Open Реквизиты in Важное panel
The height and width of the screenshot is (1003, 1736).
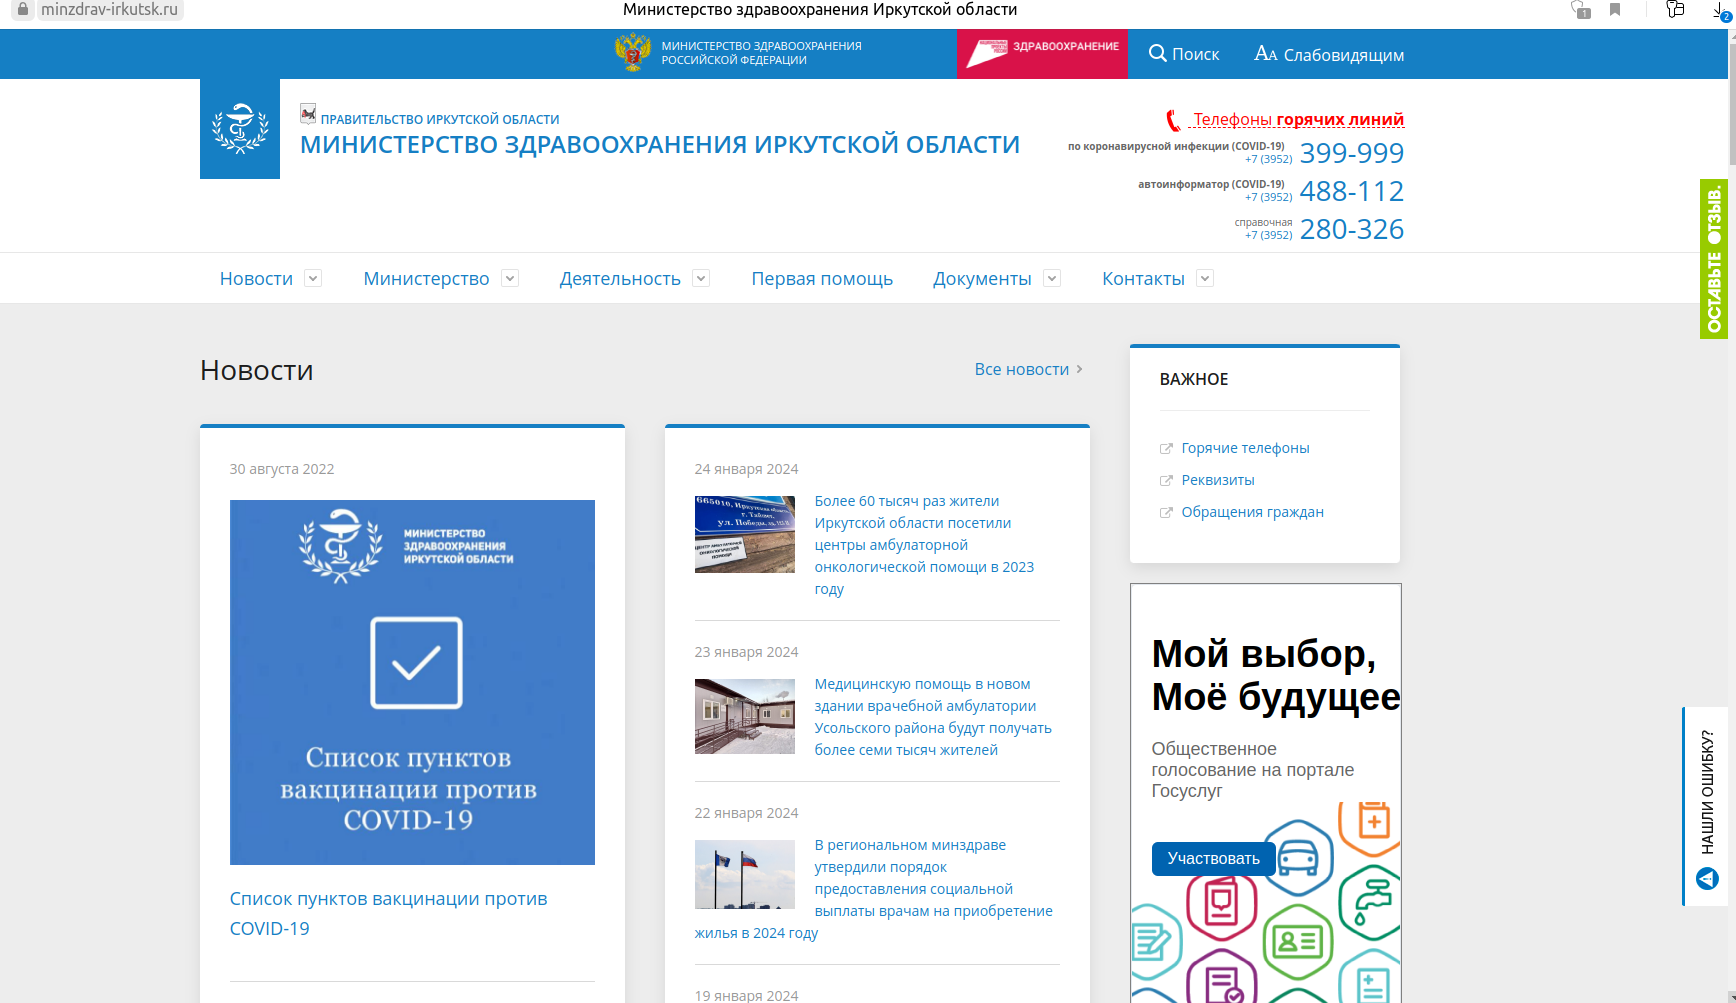1218,480
